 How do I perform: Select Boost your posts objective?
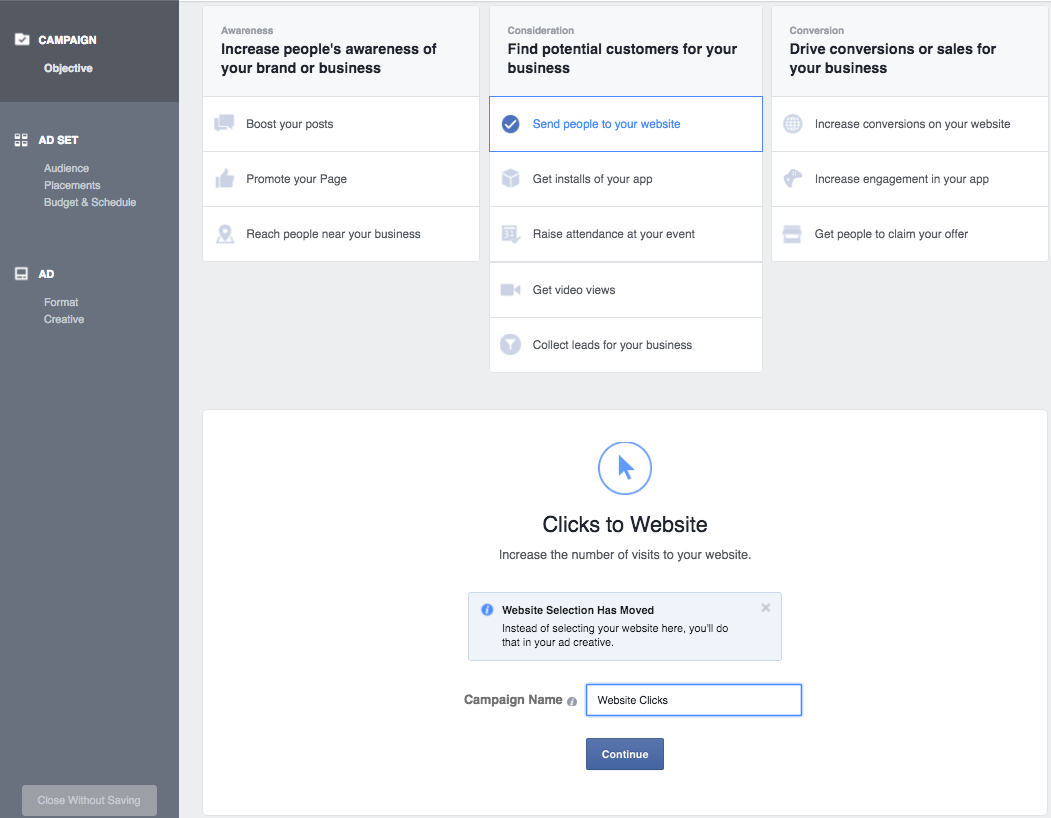[341, 124]
